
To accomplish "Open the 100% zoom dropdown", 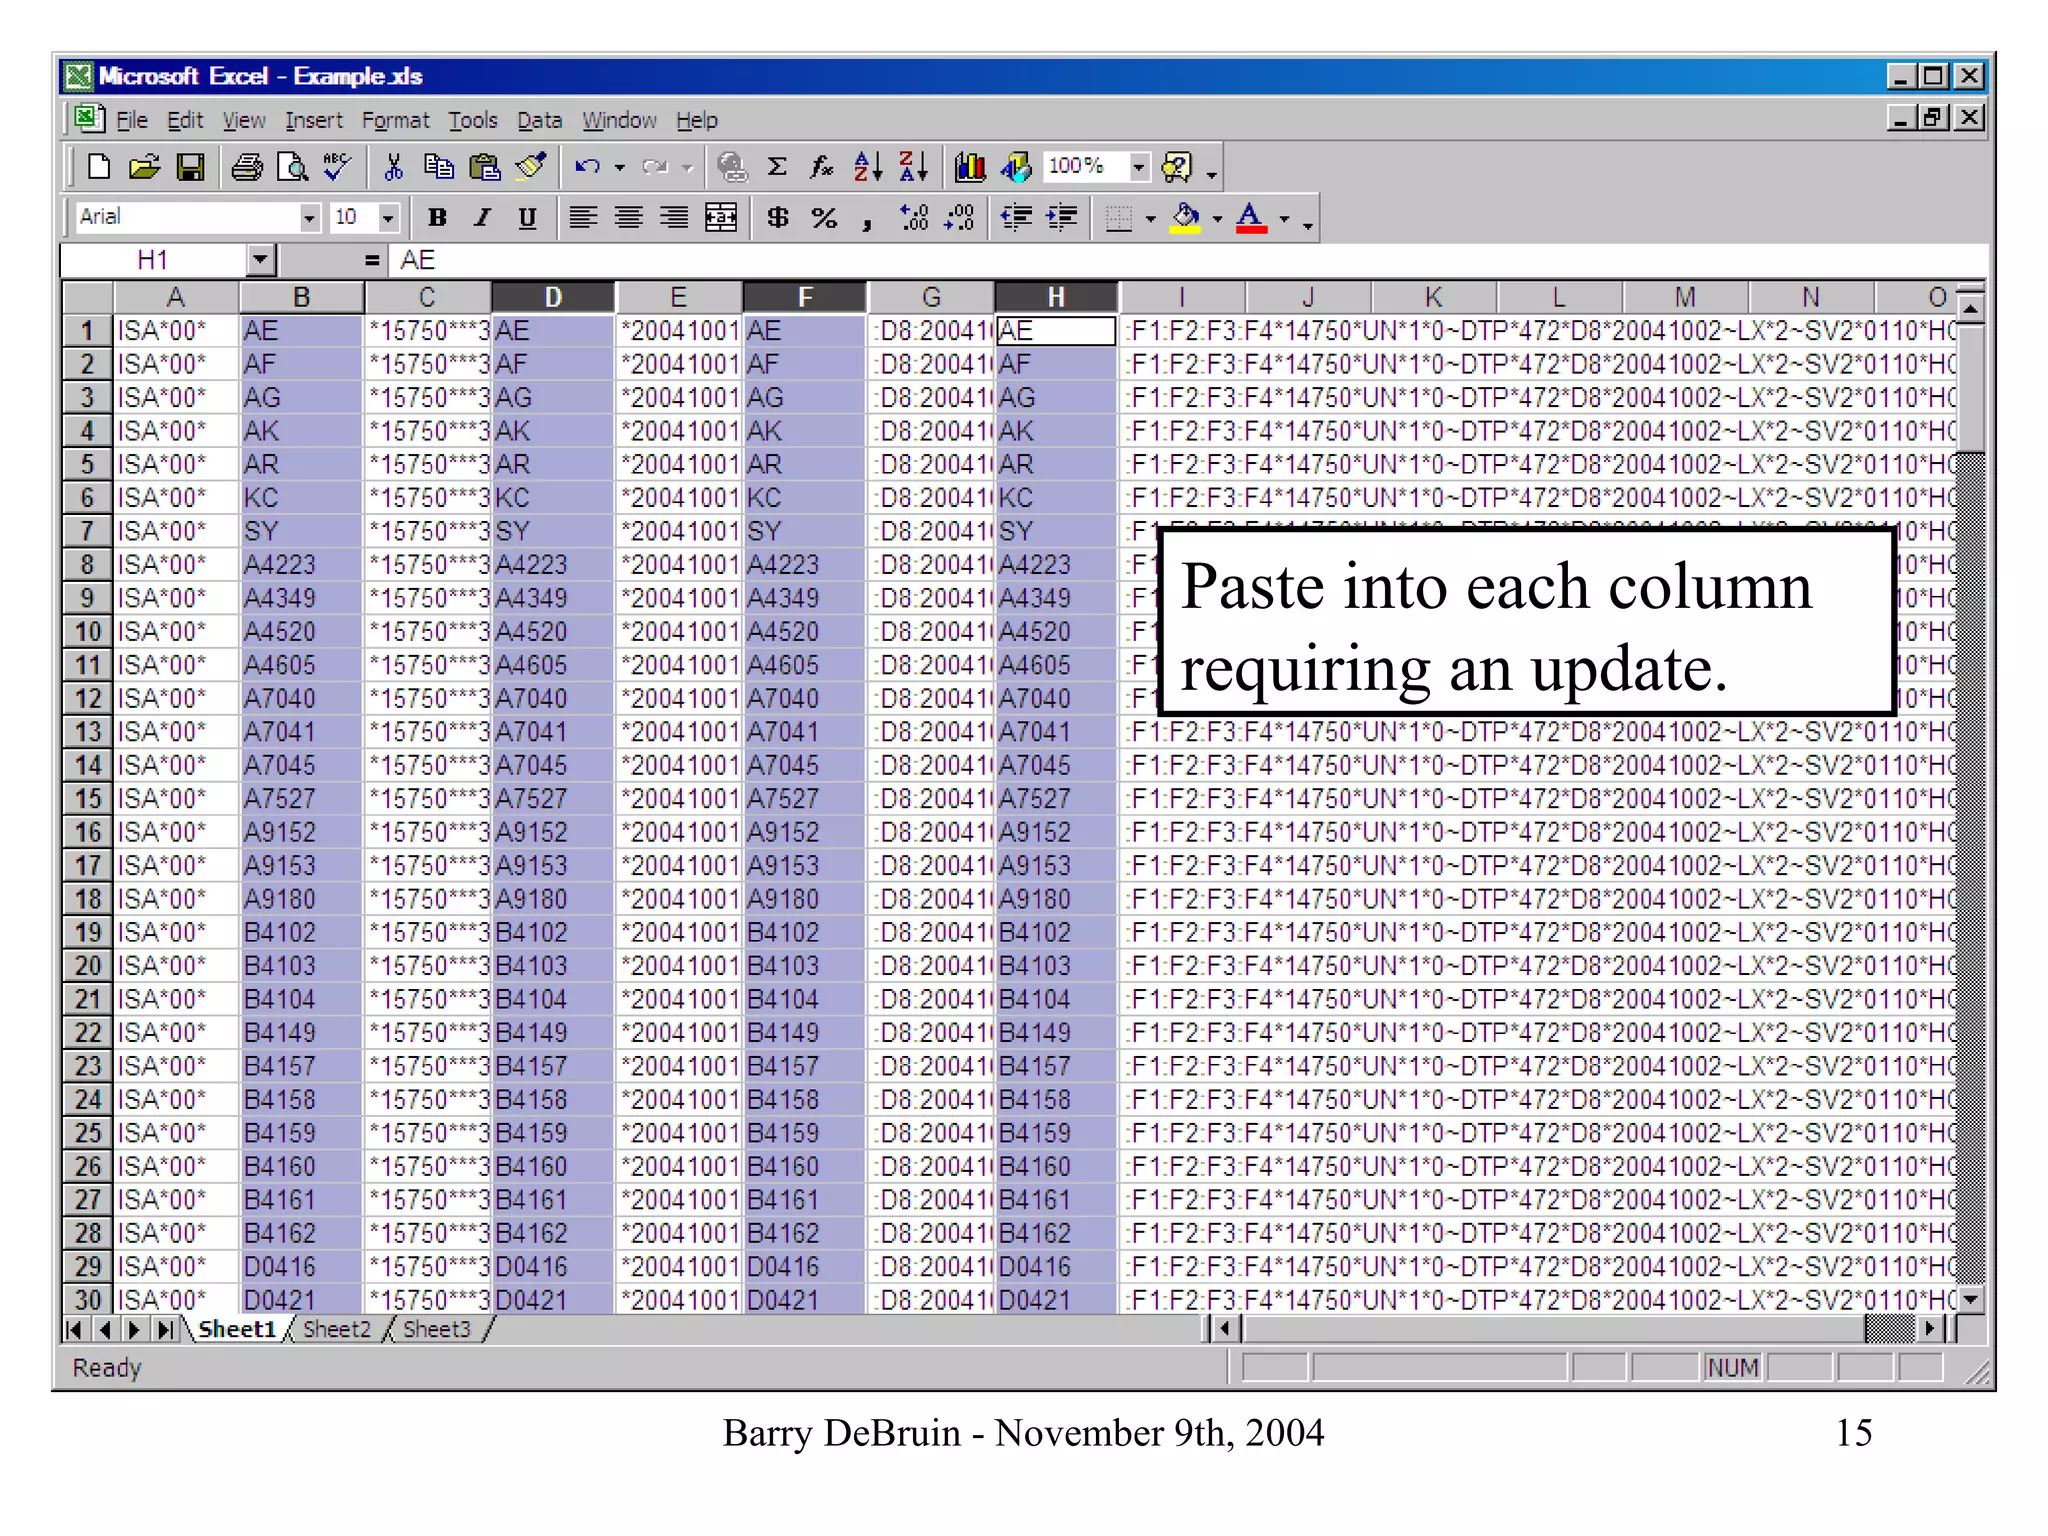I will (1138, 166).
